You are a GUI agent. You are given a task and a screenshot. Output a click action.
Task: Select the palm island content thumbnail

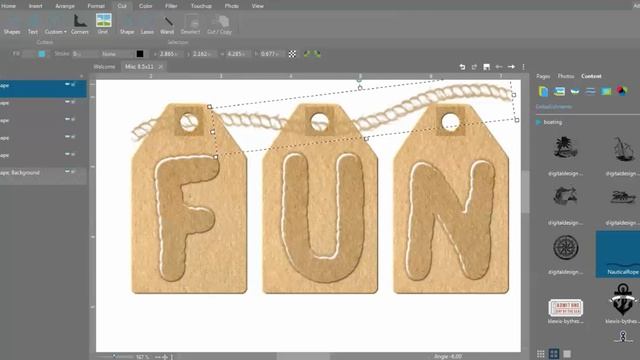565,148
